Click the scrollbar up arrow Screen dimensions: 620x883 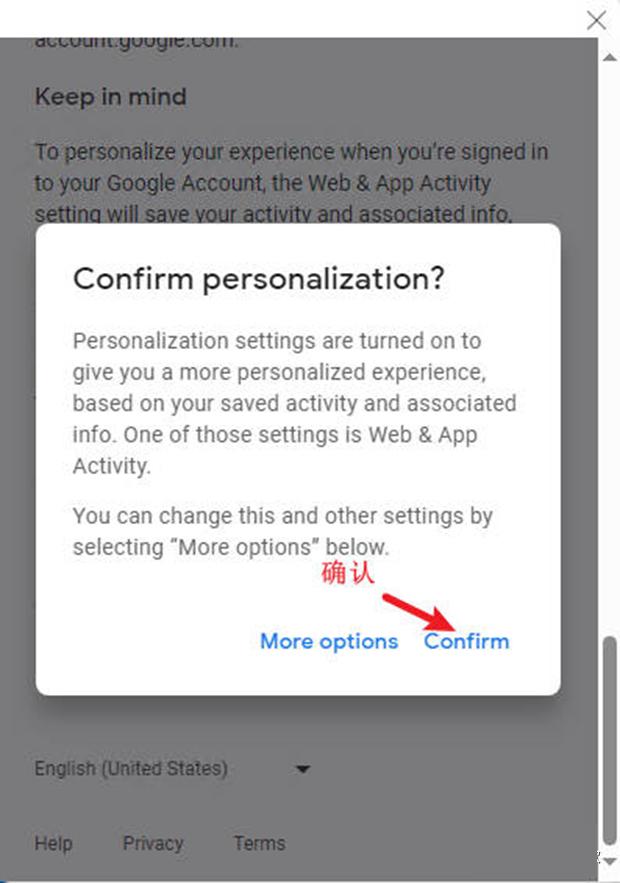point(609,57)
